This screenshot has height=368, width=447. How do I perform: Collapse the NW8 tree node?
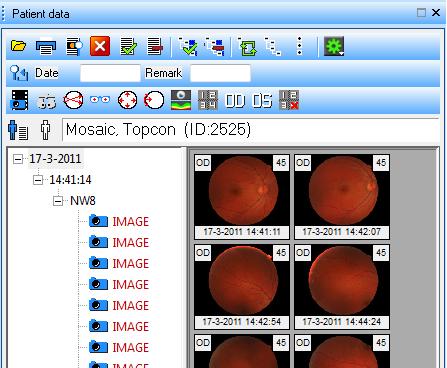tap(58, 201)
